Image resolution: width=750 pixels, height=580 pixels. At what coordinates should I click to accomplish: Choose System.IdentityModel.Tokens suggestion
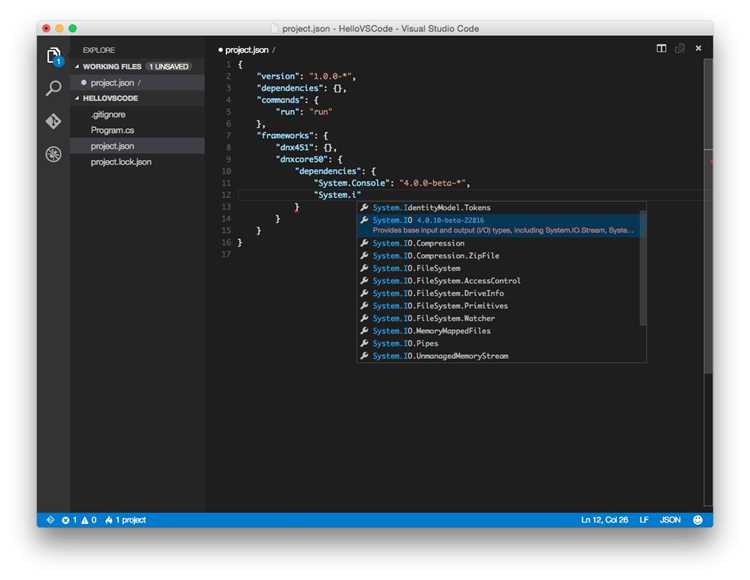(x=500, y=208)
